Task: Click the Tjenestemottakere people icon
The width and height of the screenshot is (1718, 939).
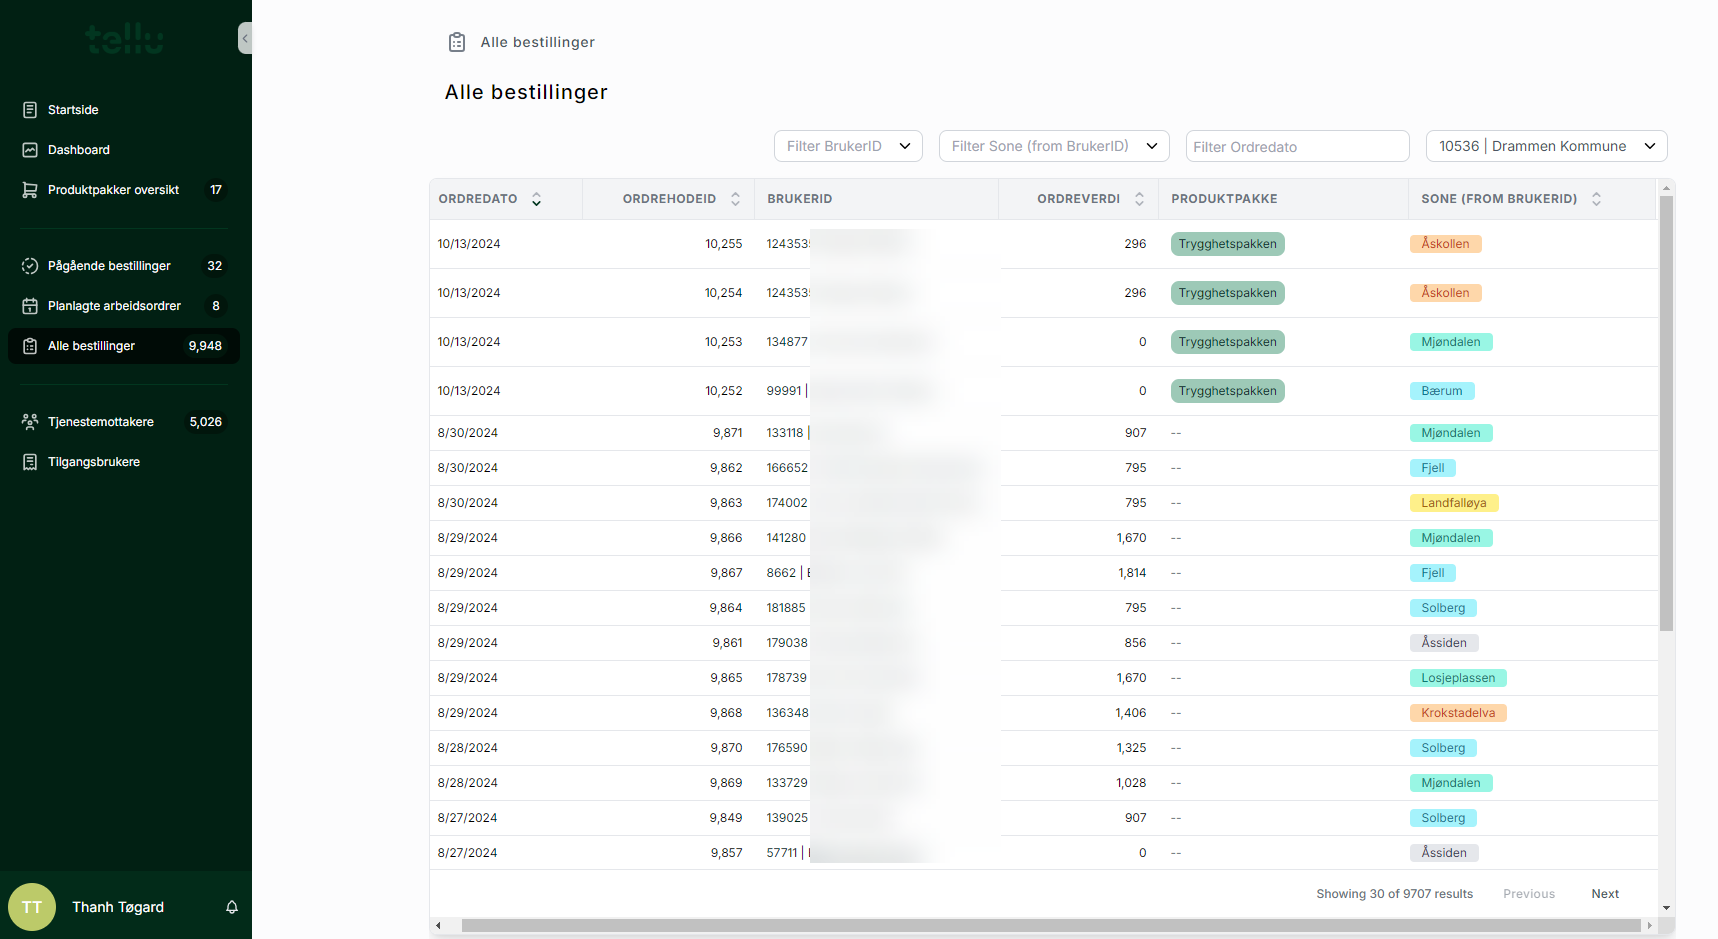Action: click(x=30, y=422)
